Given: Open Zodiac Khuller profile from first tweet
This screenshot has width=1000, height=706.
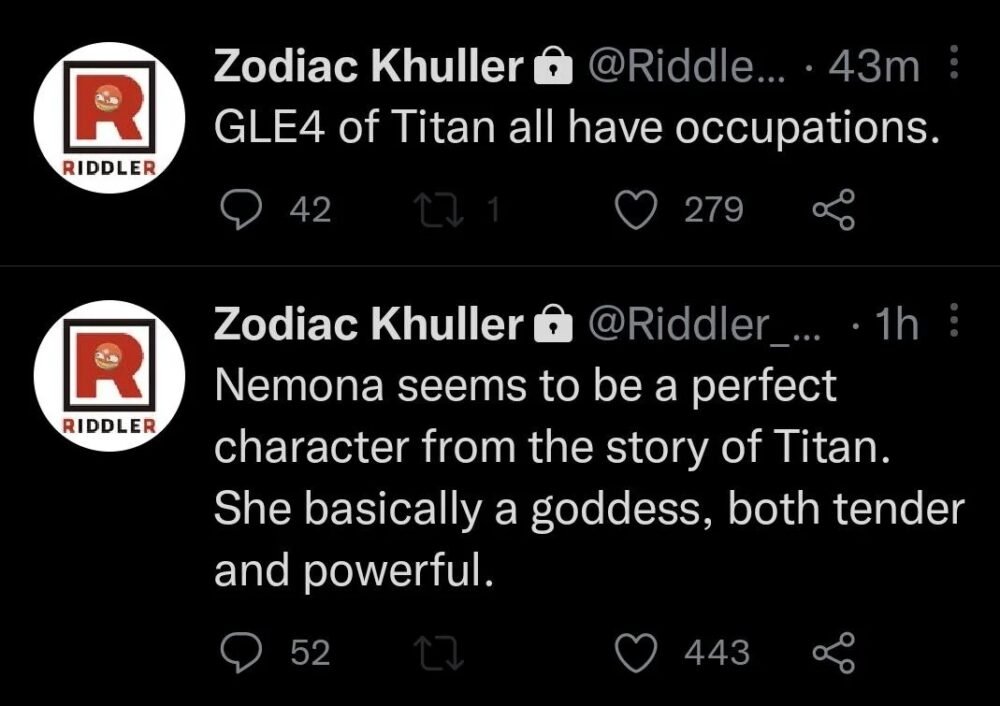Looking at the screenshot, I should (x=369, y=68).
